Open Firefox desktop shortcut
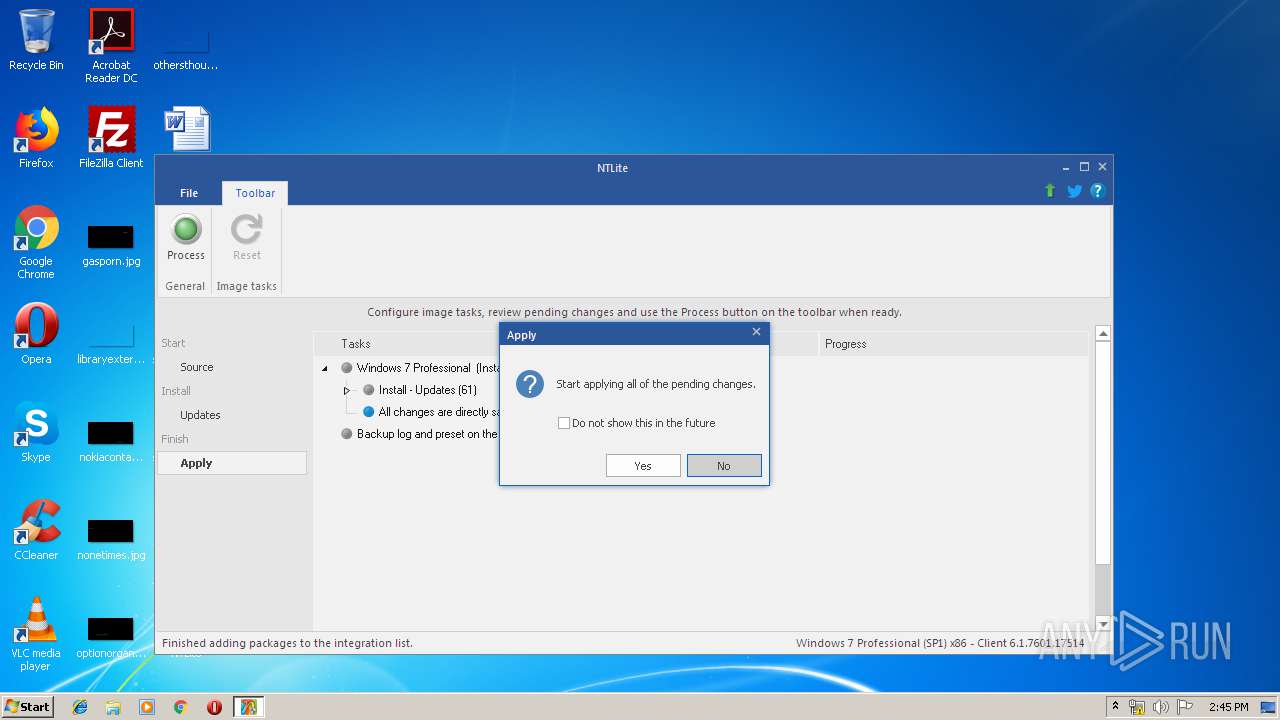1280x720 pixels. coord(36,138)
